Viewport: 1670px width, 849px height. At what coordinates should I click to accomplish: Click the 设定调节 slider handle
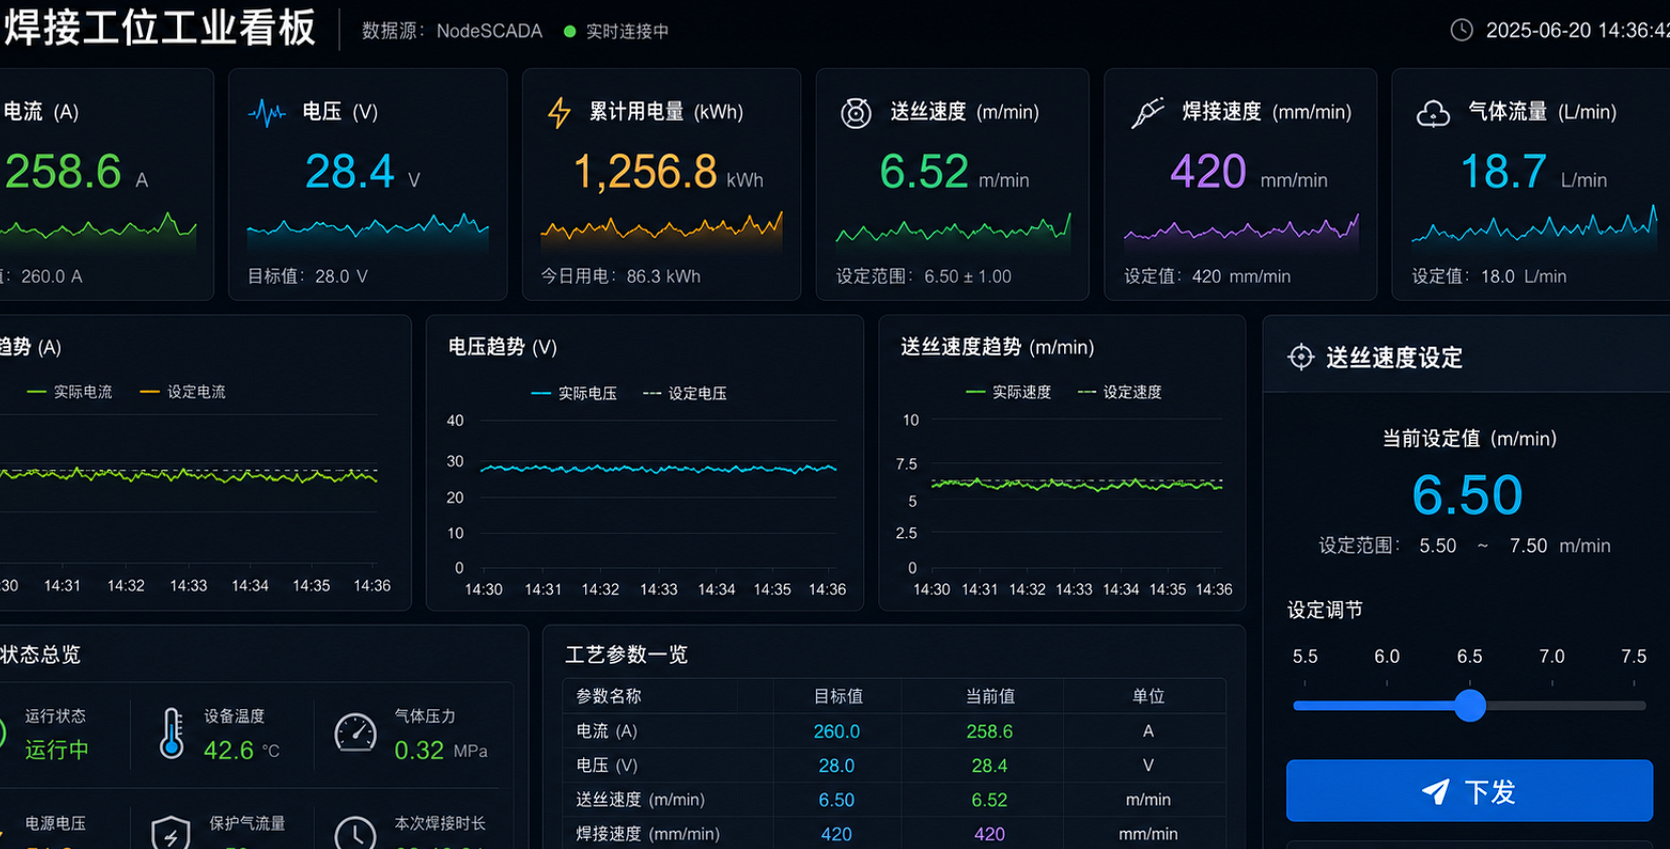coord(1470,705)
